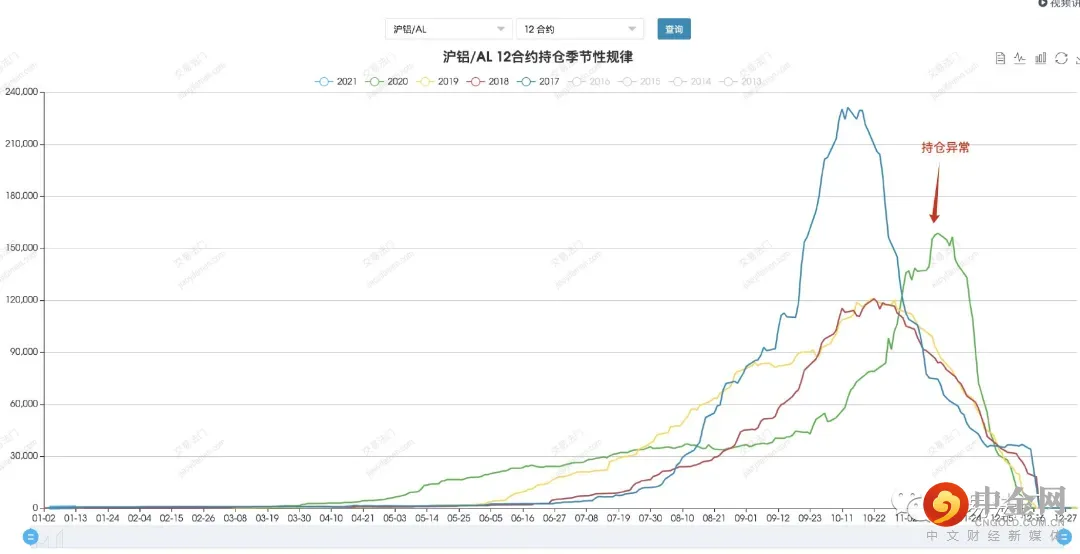
Task: Click the 持仓异常 annotation label
Action: tap(945, 148)
